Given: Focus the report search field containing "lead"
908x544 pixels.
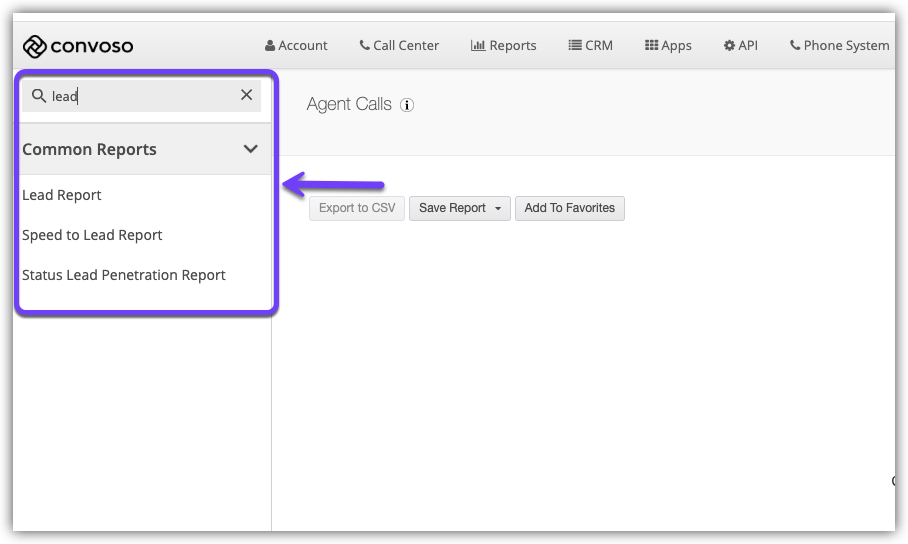Looking at the screenshot, I should [140, 96].
